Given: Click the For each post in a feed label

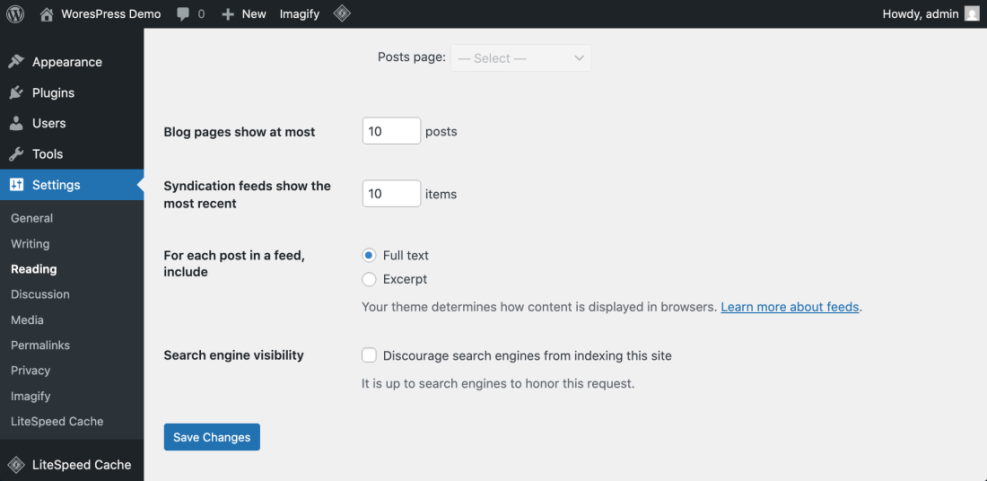Looking at the screenshot, I should tap(234, 264).
